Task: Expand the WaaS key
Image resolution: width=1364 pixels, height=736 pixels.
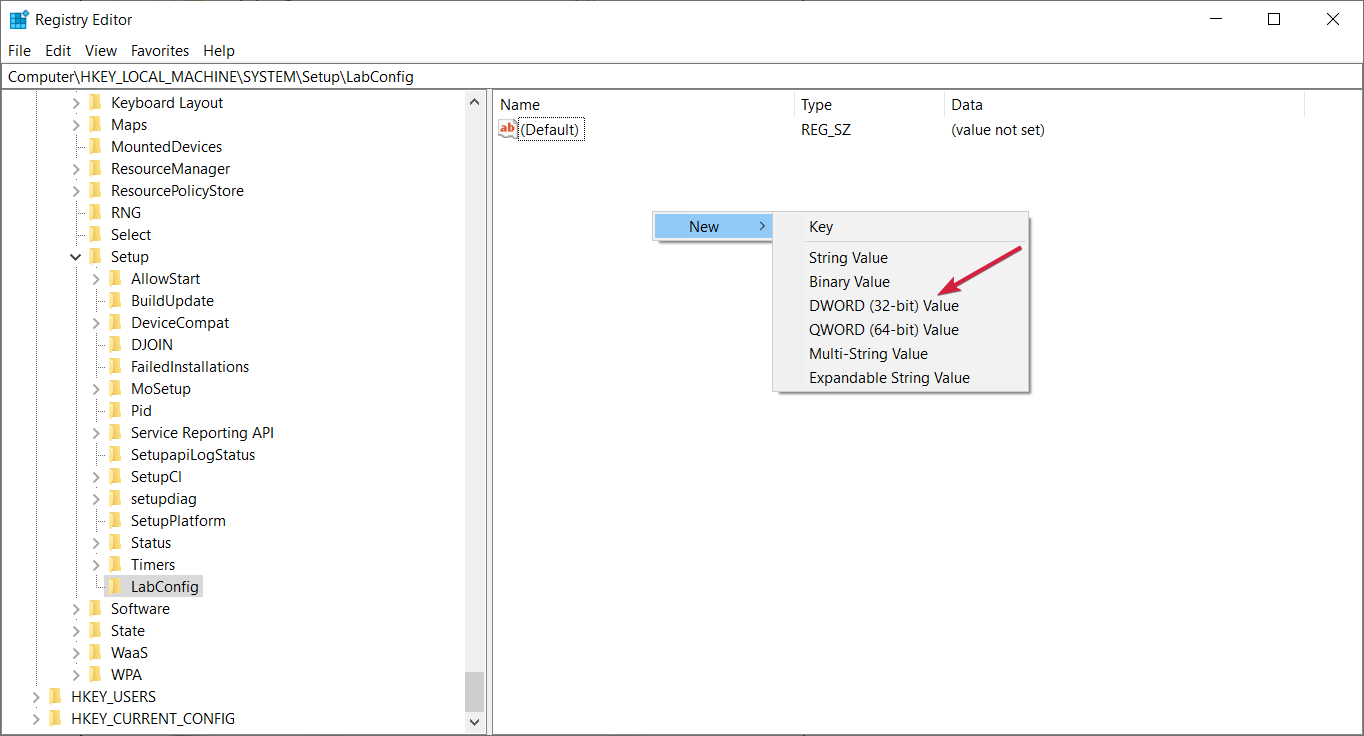Action: click(x=77, y=652)
